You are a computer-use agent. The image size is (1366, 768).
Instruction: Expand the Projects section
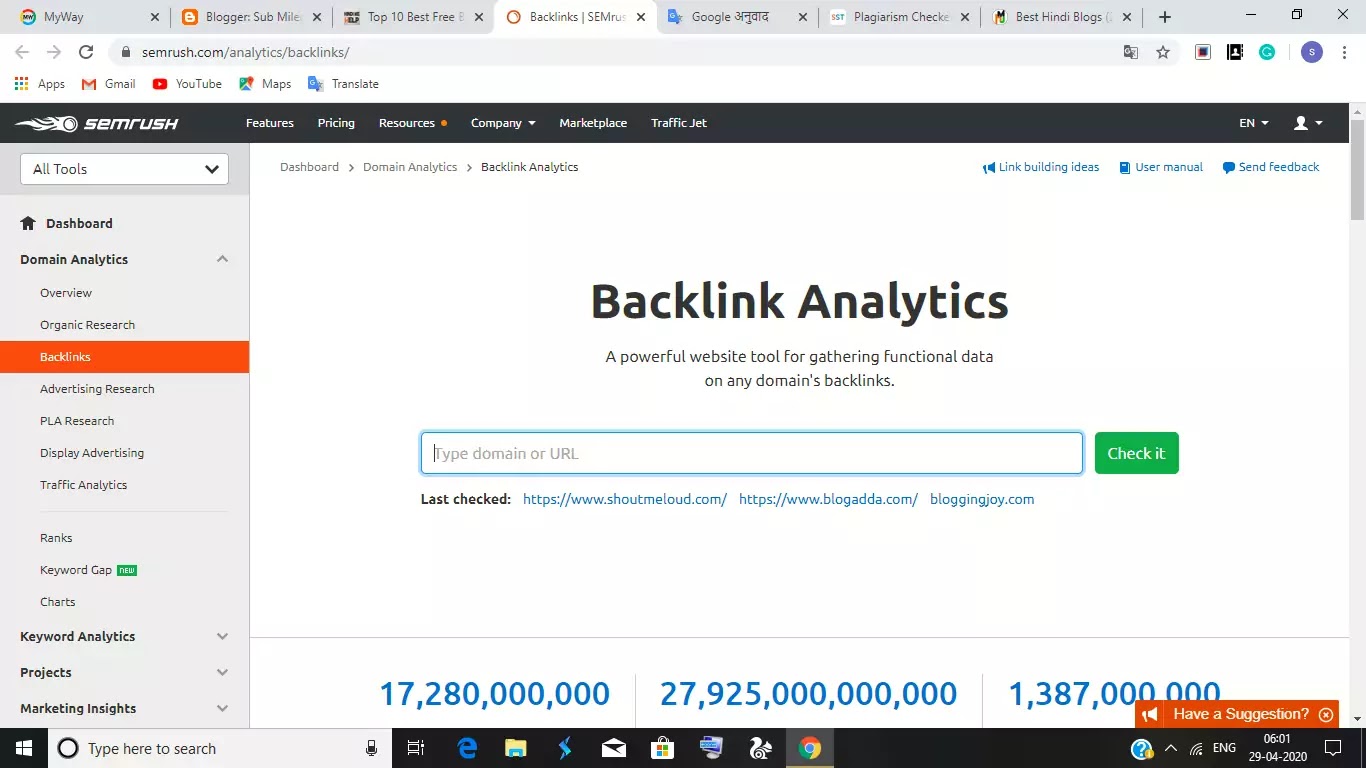pos(222,672)
